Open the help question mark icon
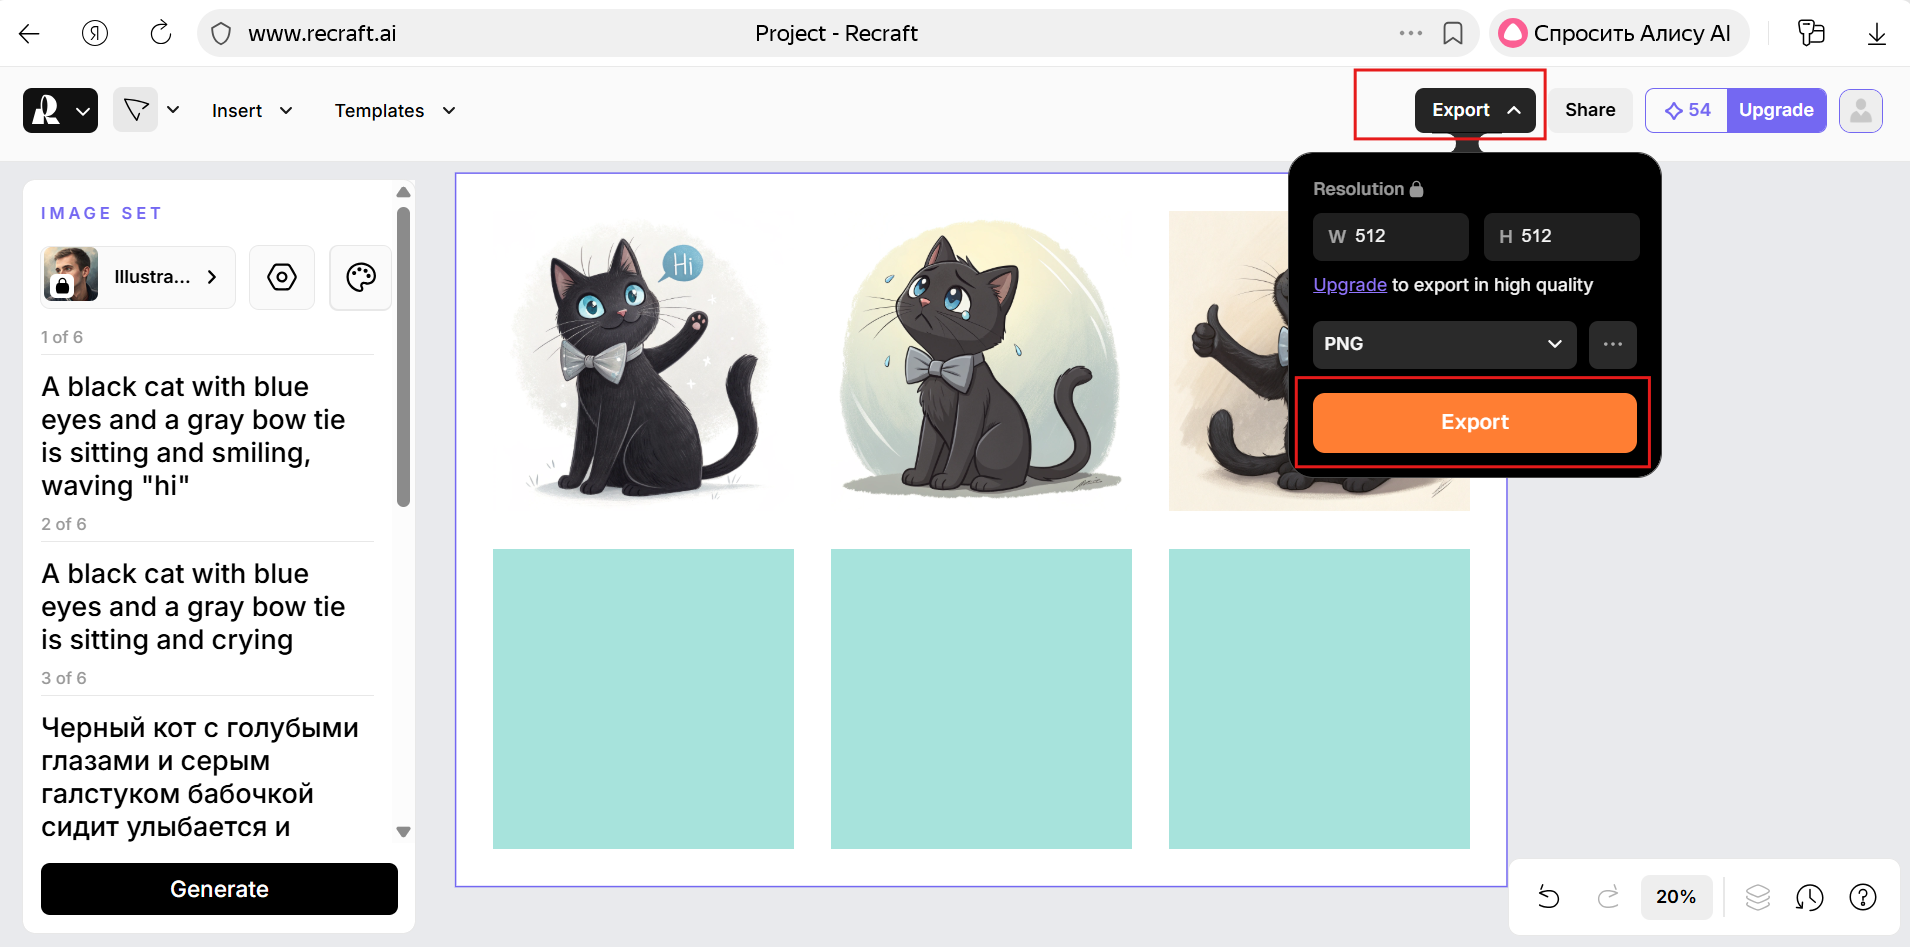The height and width of the screenshot is (947, 1910). coord(1862,897)
